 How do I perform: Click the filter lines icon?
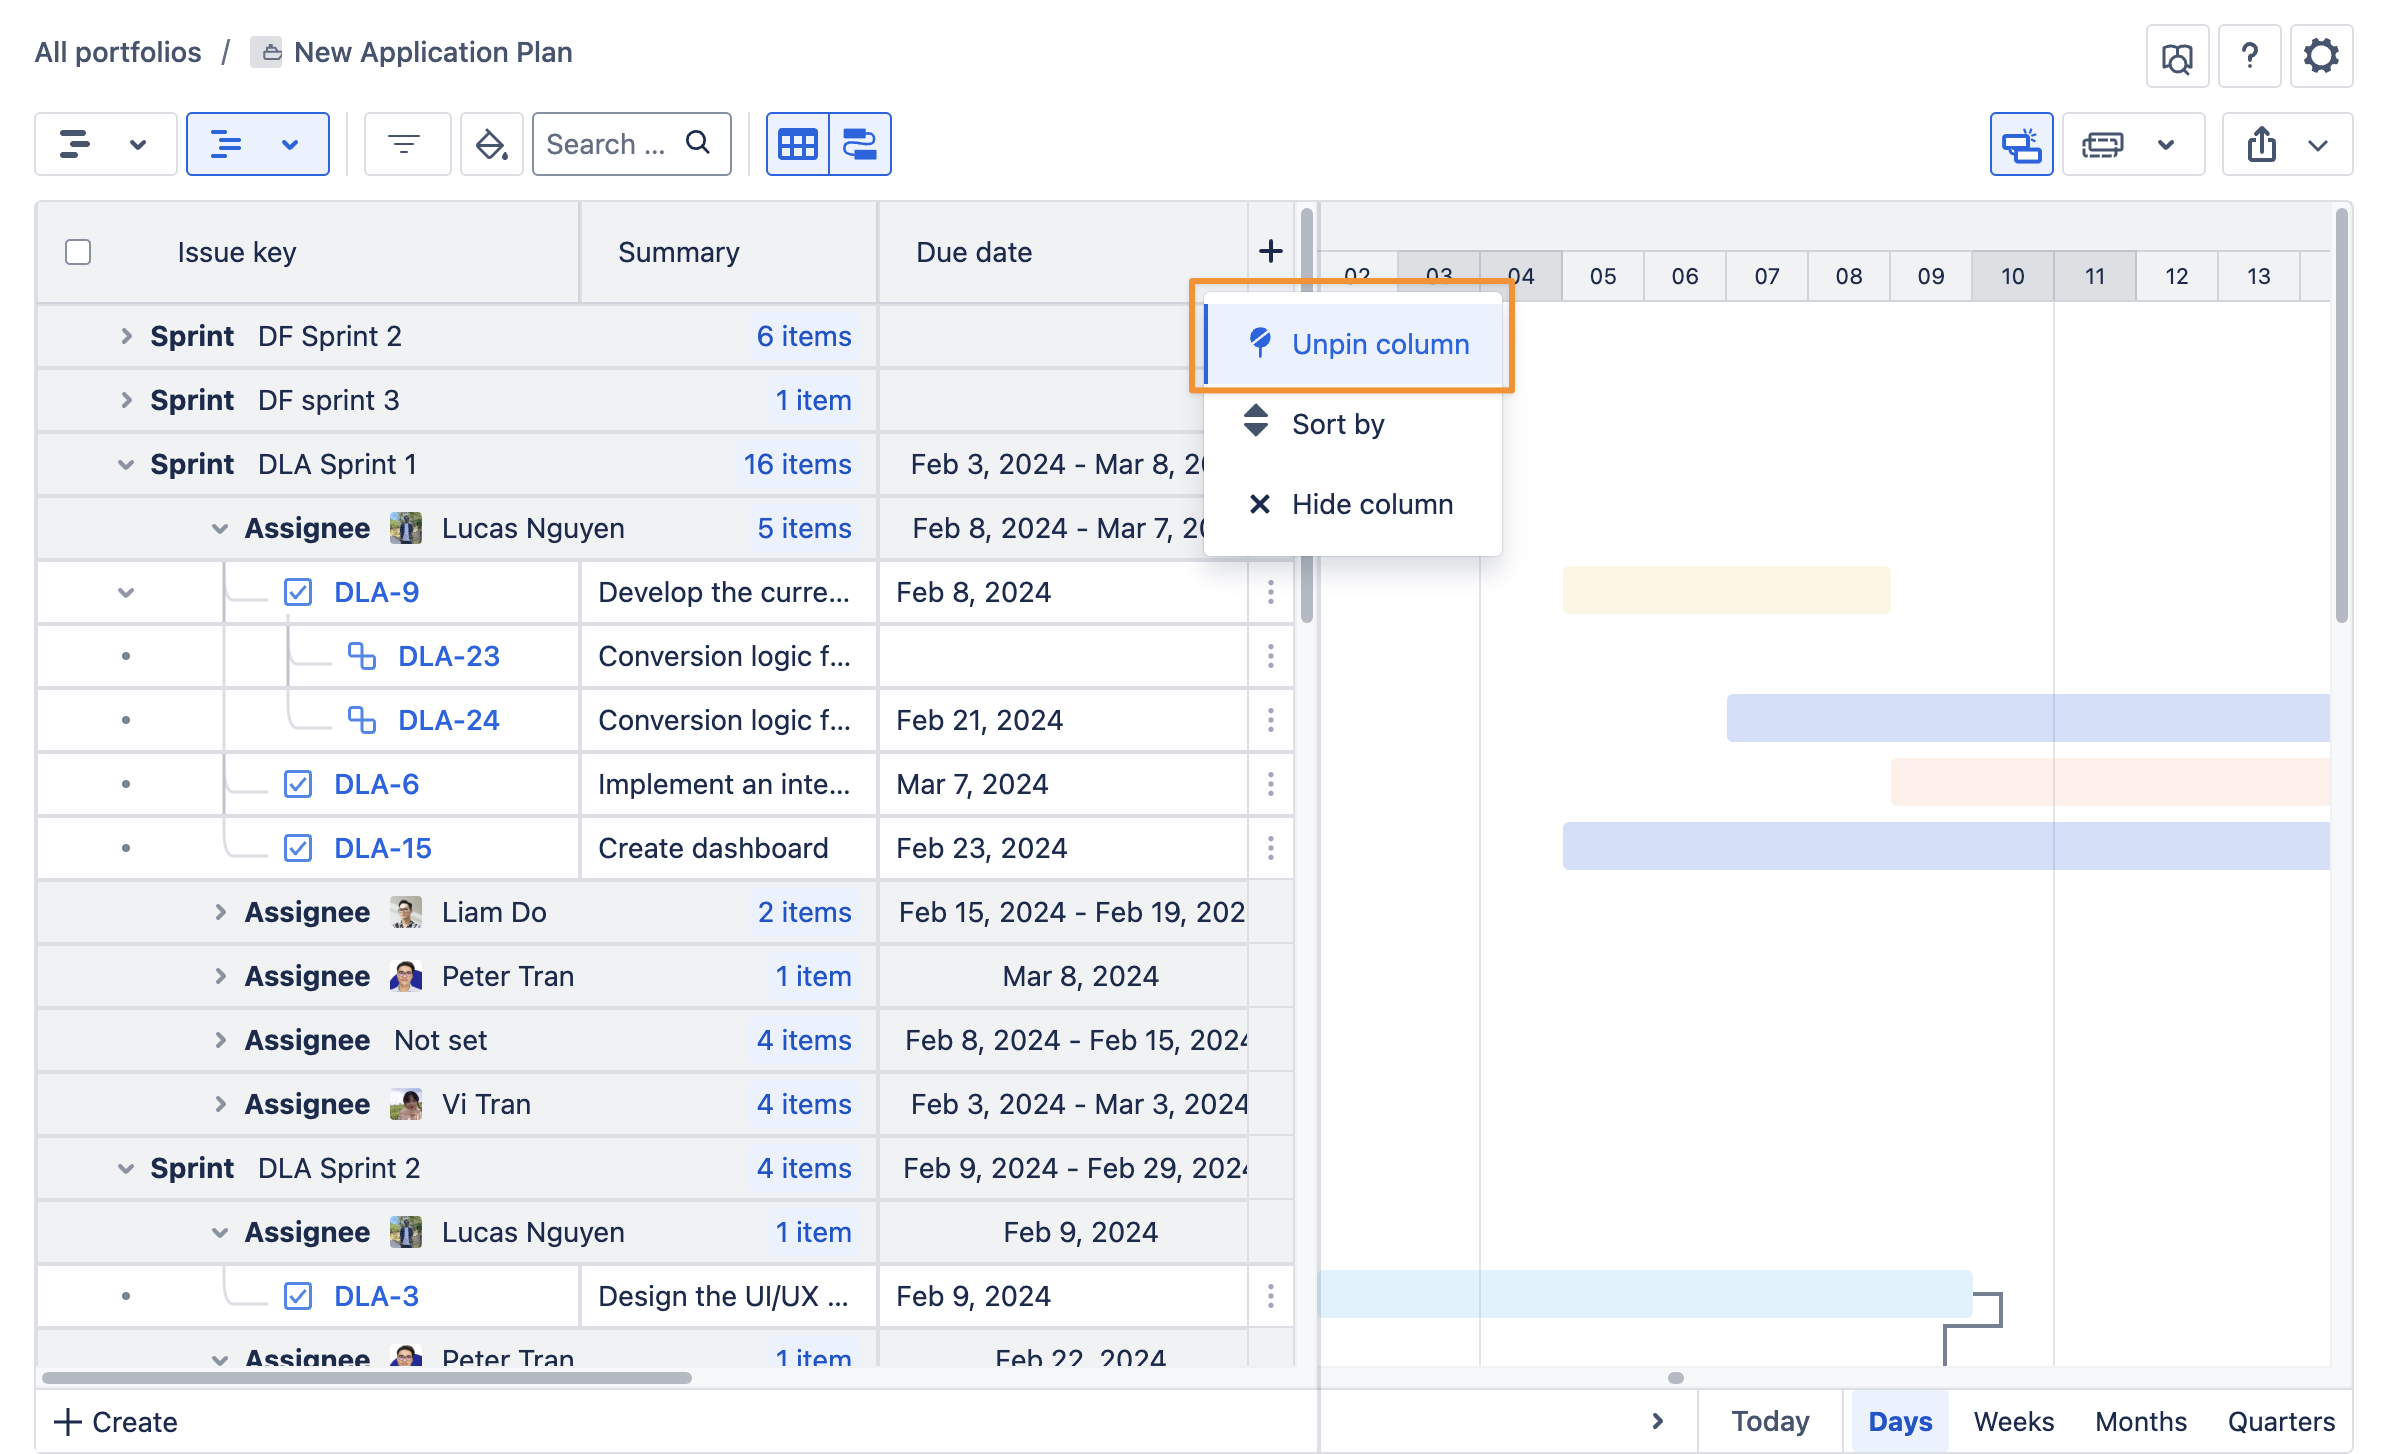coord(404,144)
